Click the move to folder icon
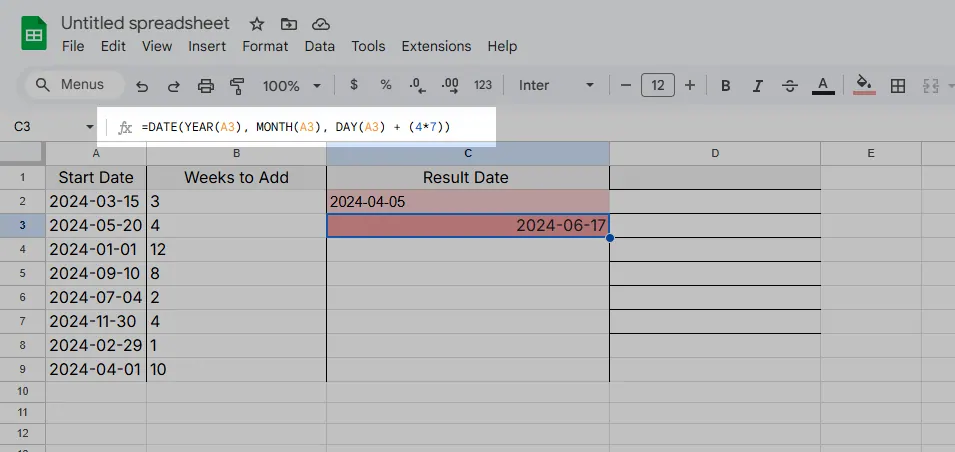955x452 pixels. tap(288, 24)
